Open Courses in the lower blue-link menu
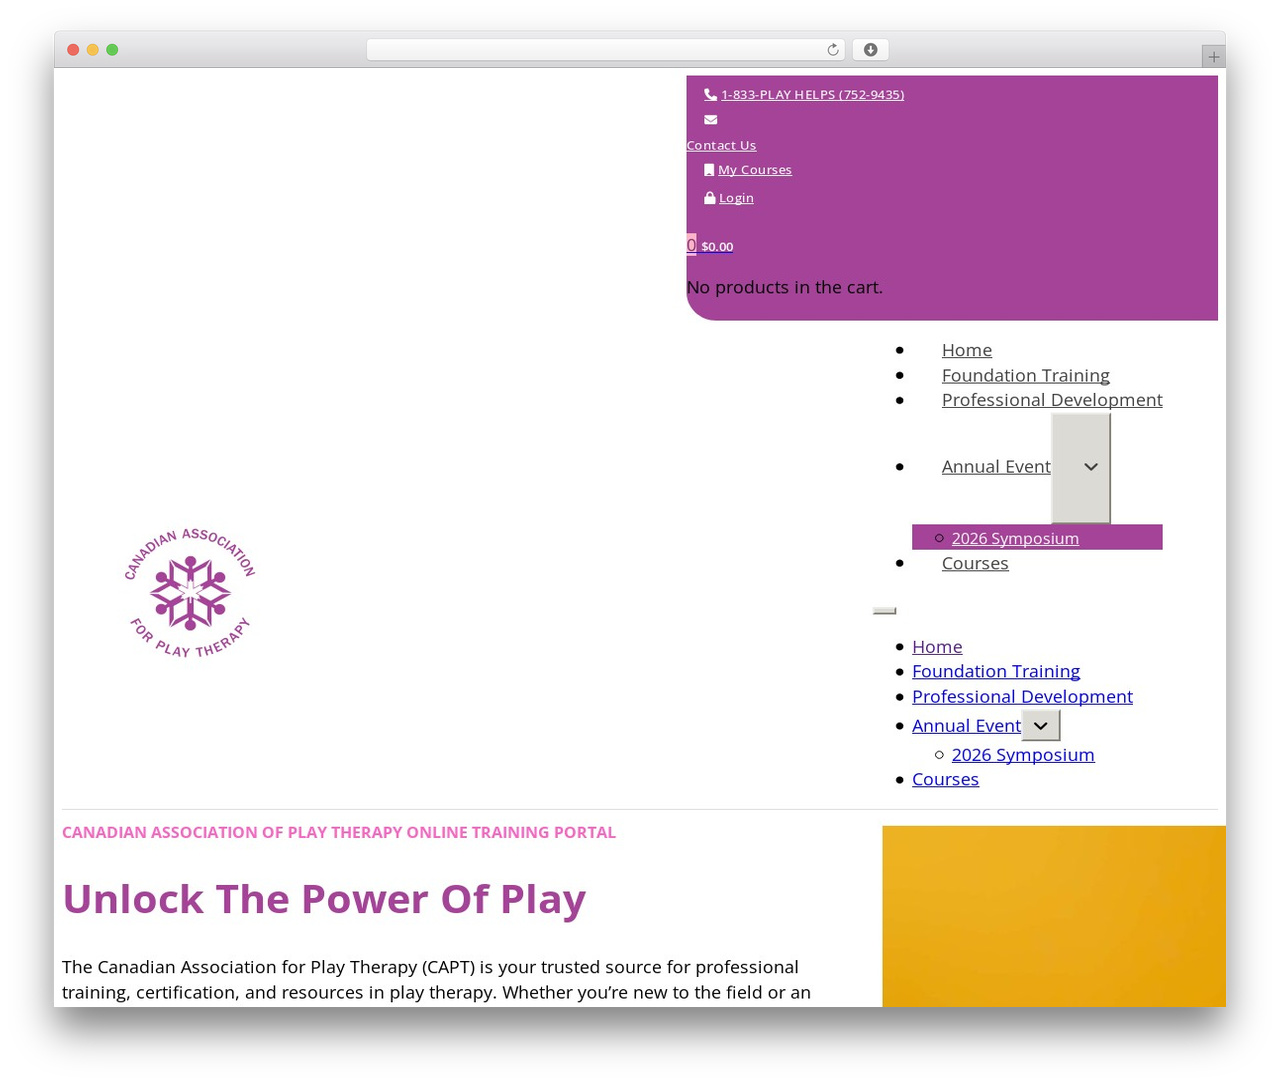This screenshot has height=1084, width=1280. pos(945,779)
